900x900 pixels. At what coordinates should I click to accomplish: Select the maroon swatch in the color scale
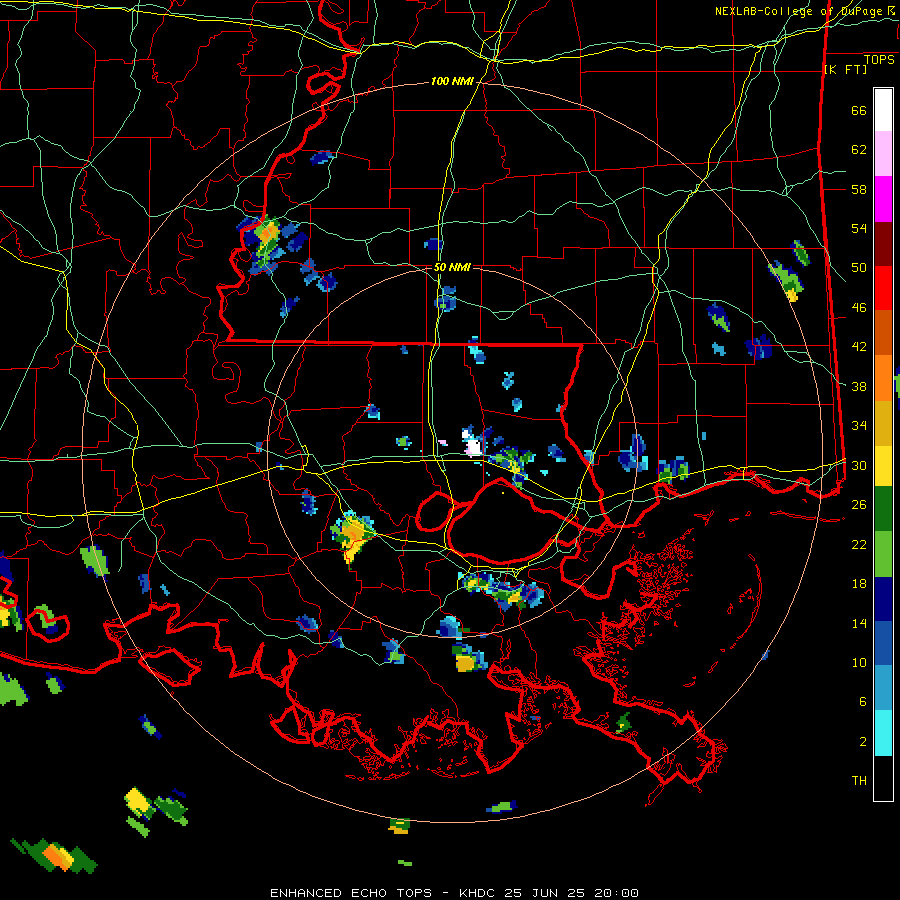pos(883,243)
